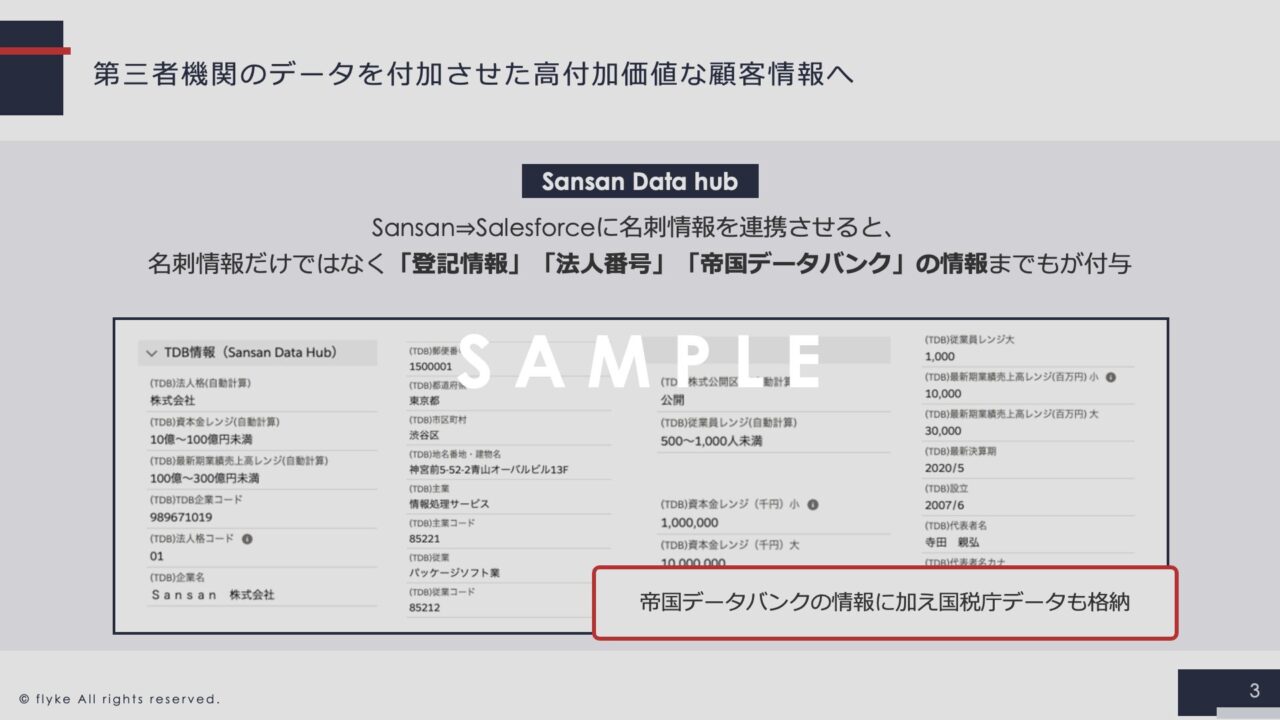1280x720 pixels.
Task: Click info icon beside (TDB)法人格コード
Action: [247, 538]
